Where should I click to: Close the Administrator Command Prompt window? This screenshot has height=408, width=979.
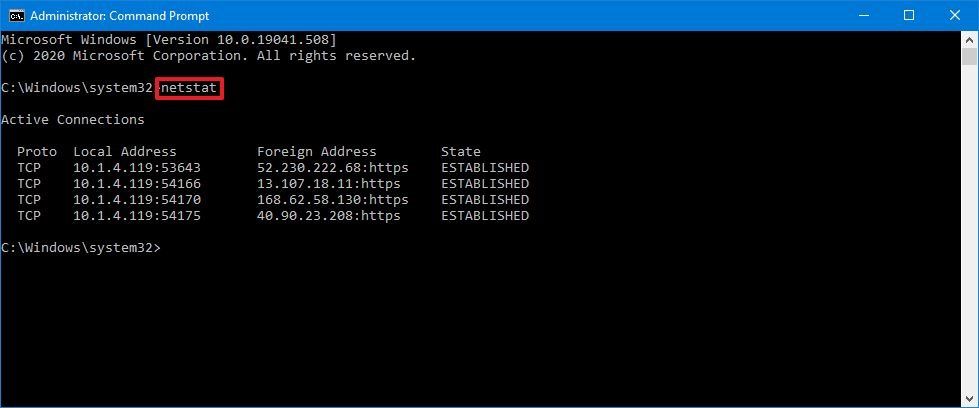(954, 15)
